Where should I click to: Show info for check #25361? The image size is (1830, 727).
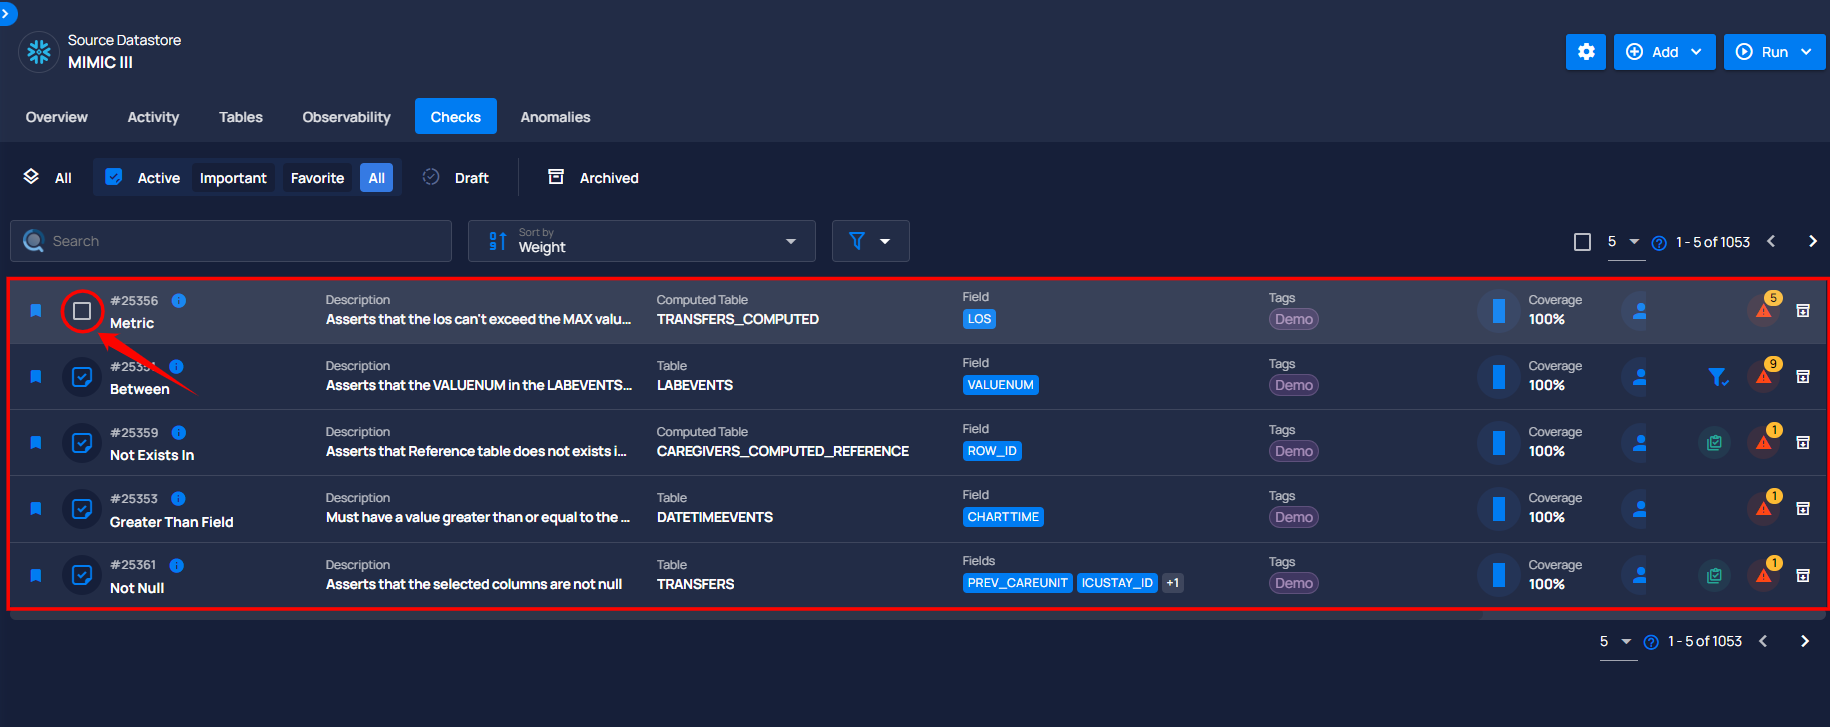point(177,565)
